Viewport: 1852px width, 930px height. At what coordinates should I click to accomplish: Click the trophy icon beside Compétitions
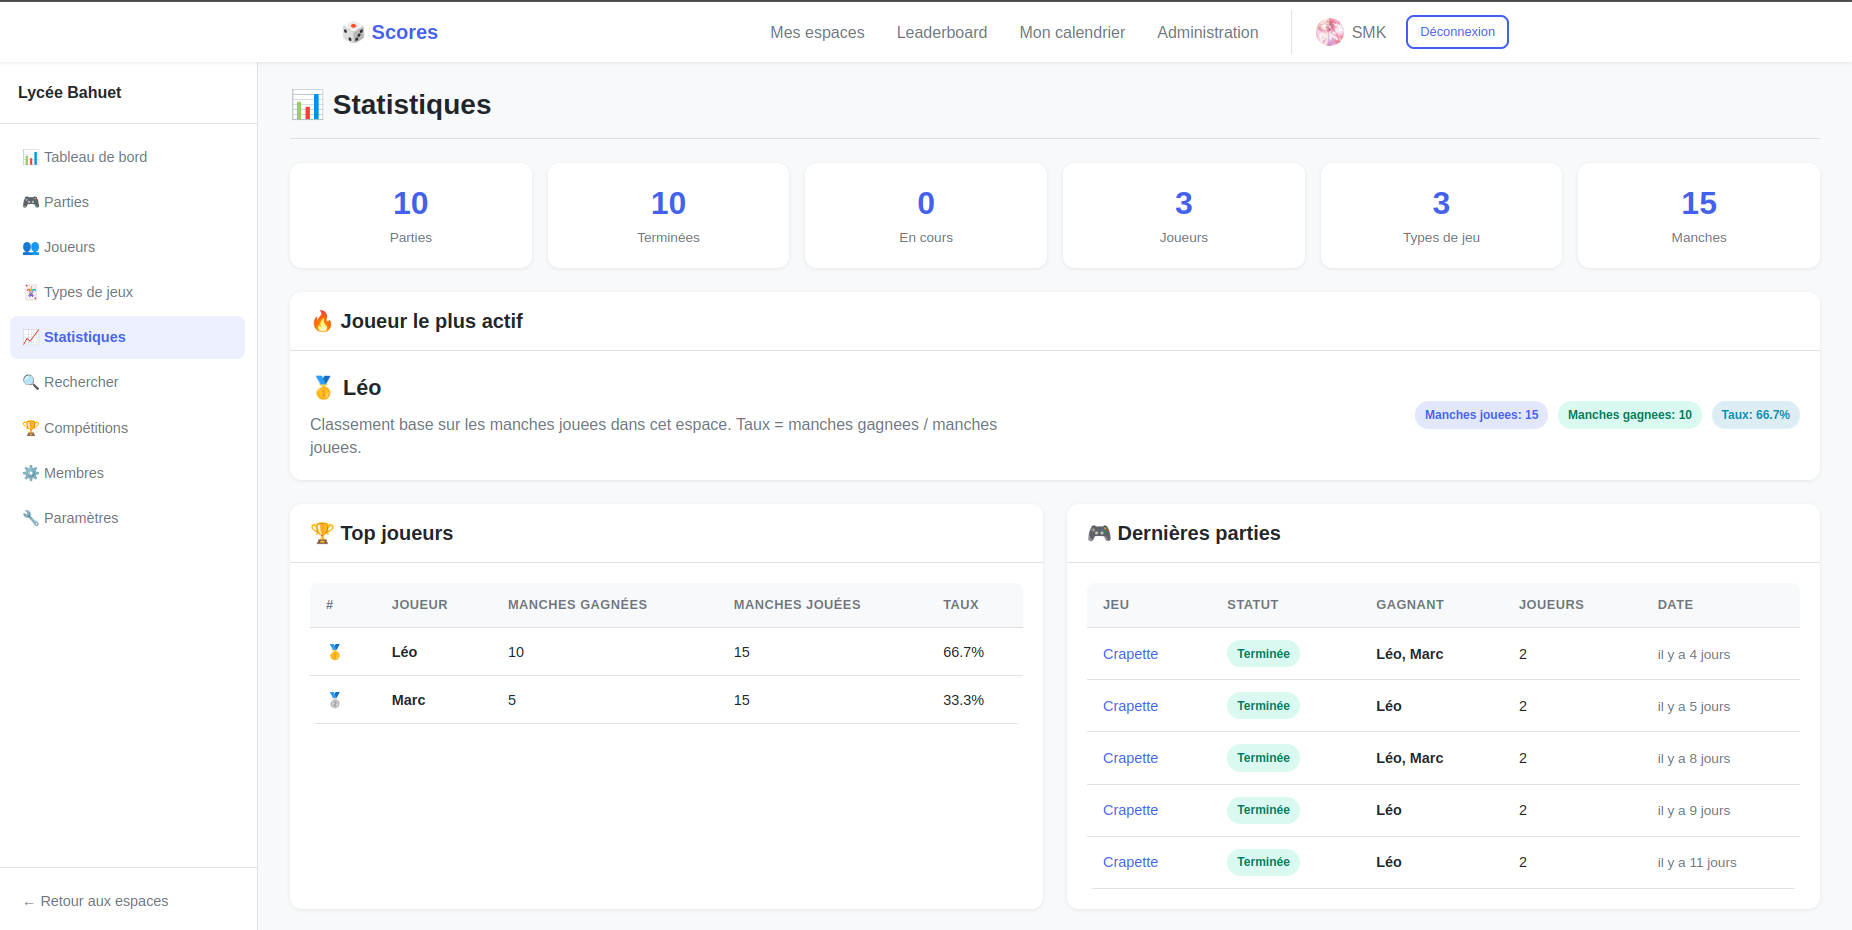pyautogui.click(x=31, y=428)
